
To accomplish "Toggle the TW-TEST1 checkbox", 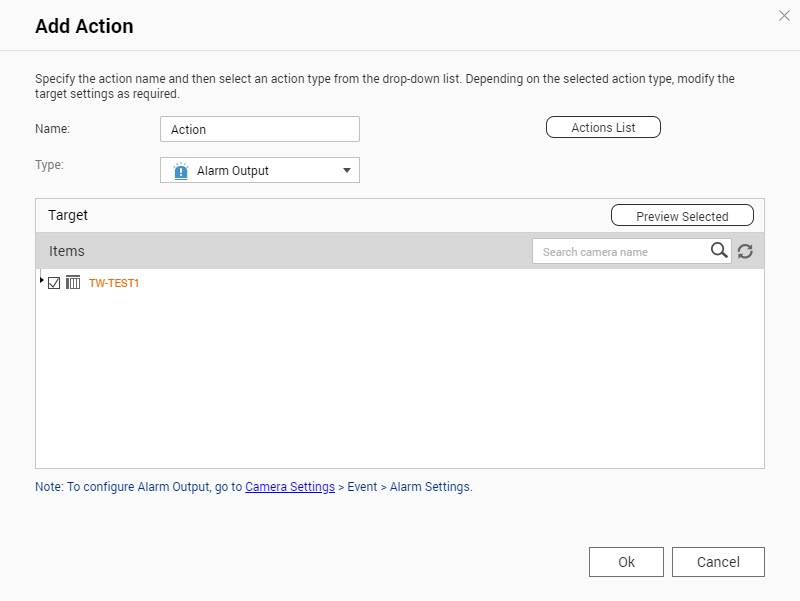I will pos(54,283).
